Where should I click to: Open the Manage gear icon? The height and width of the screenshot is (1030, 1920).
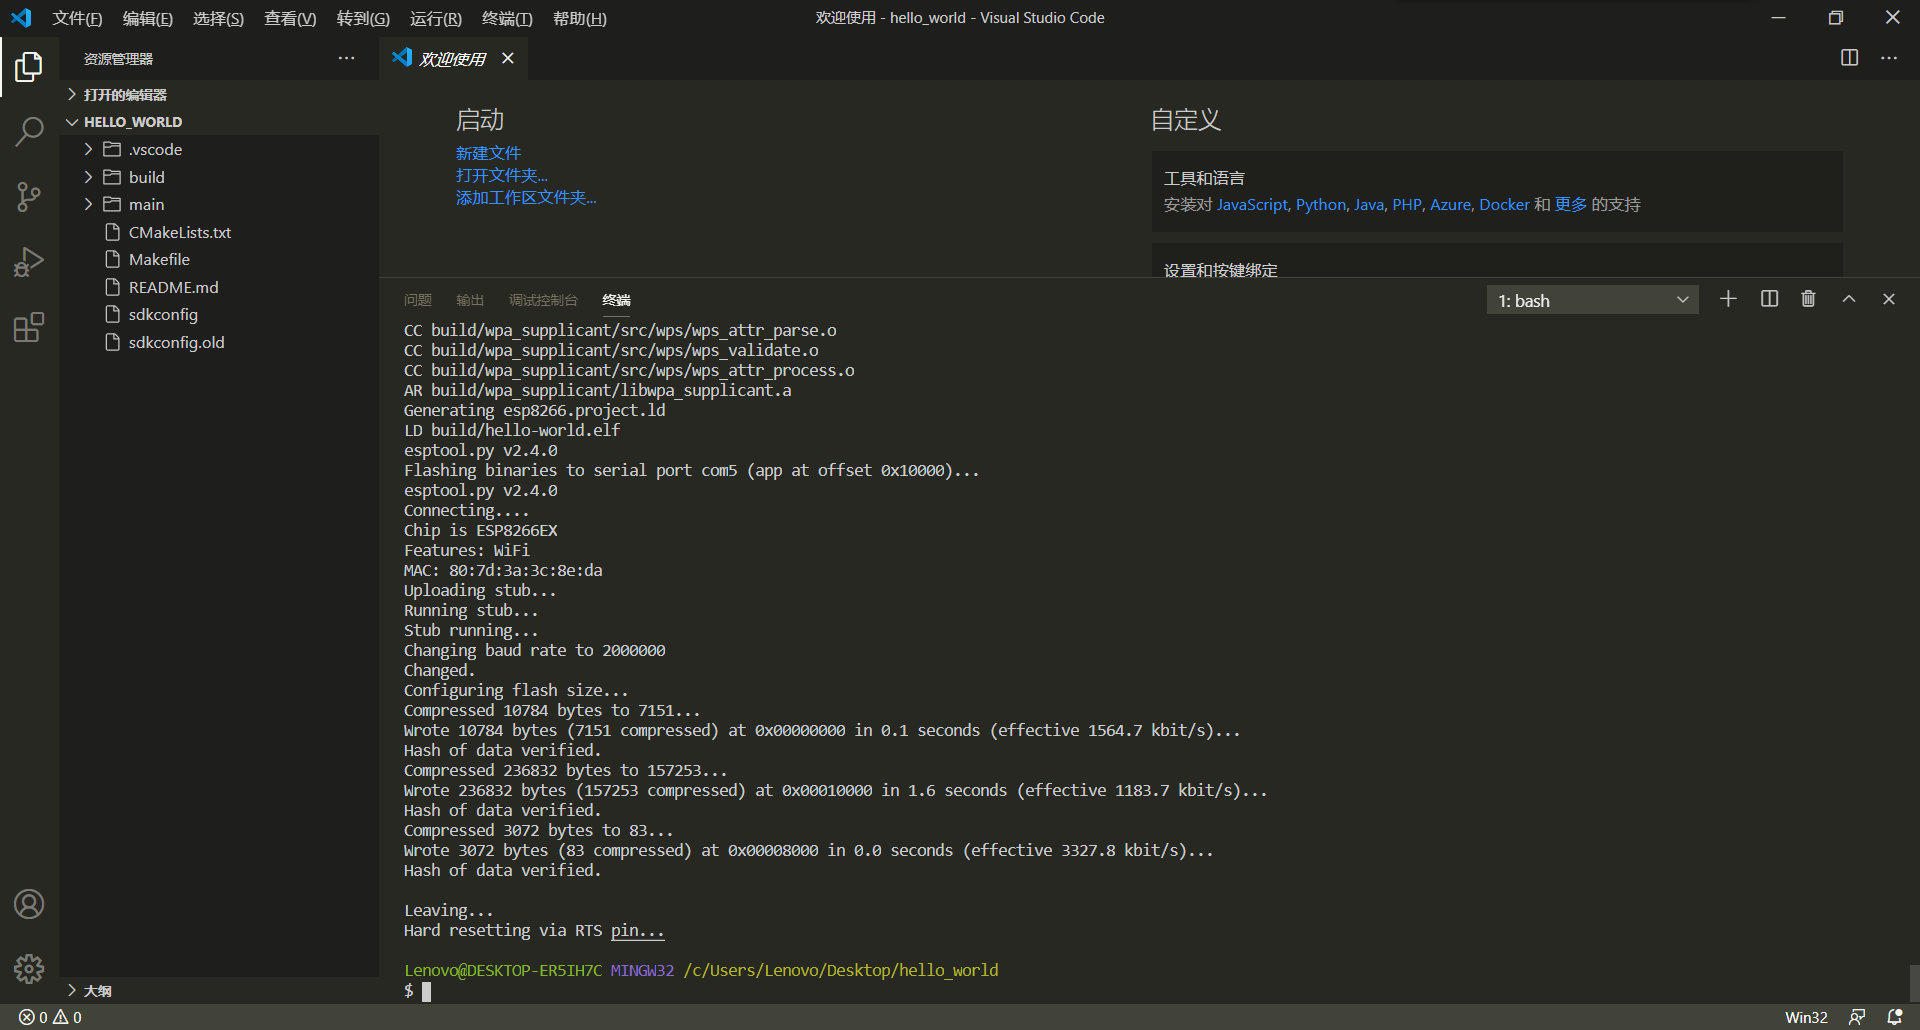[29, 968]
